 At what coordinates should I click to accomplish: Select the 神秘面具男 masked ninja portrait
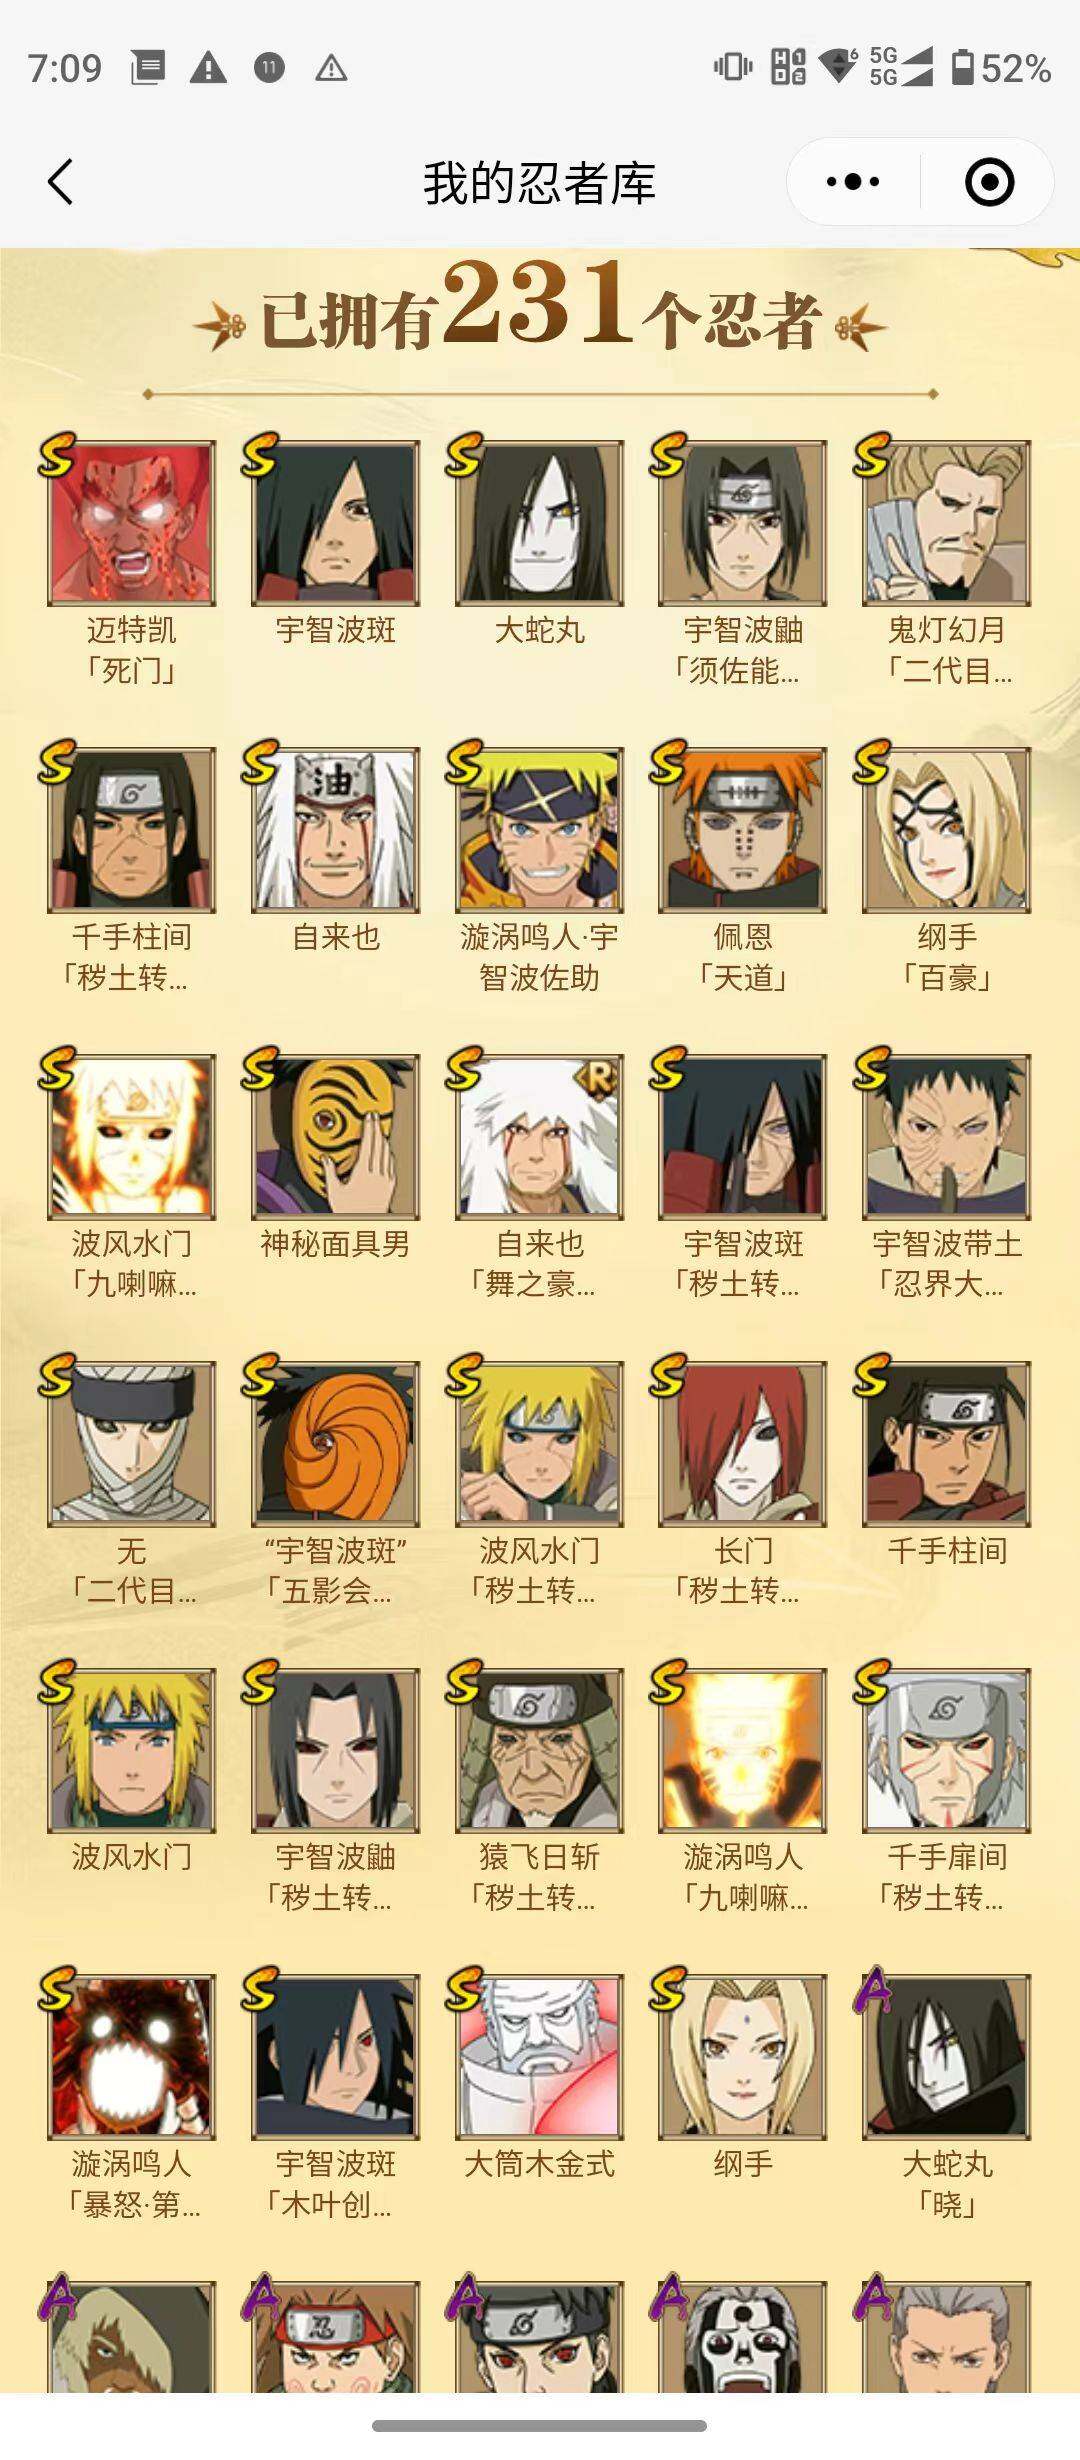tap(335, 1137)
